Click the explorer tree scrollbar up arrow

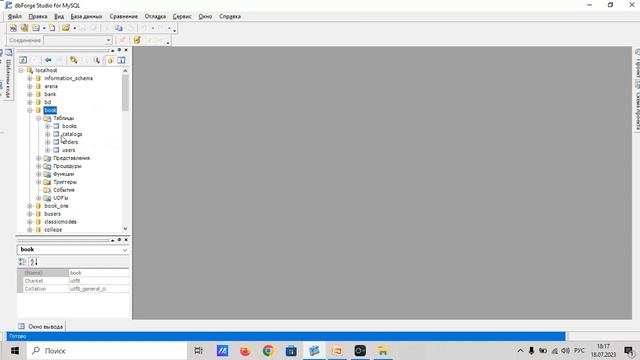tap(125, 71)
